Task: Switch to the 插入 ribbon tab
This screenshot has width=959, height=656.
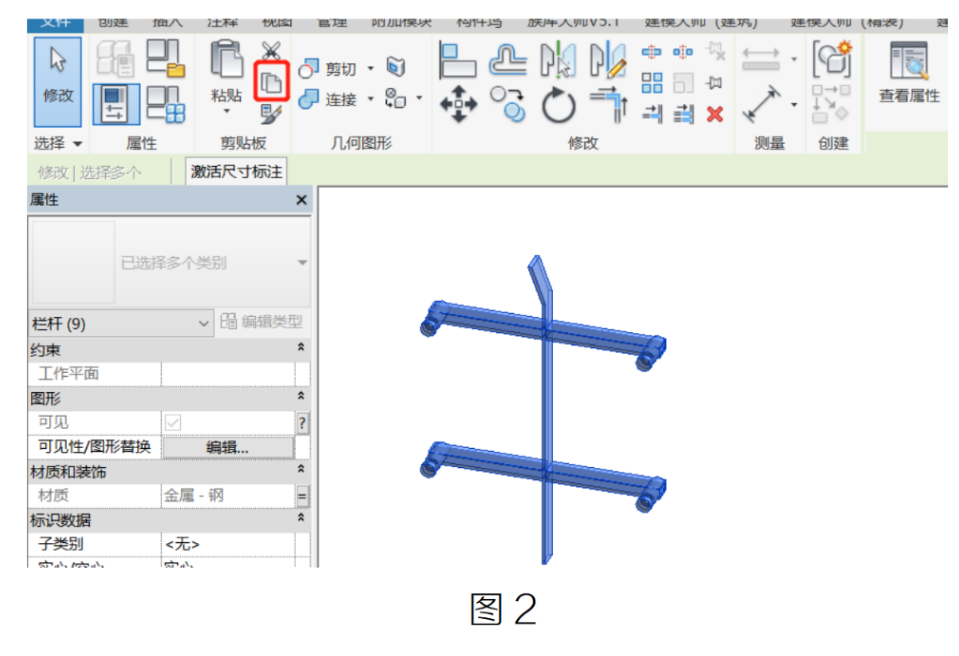Action: [168, 23]
